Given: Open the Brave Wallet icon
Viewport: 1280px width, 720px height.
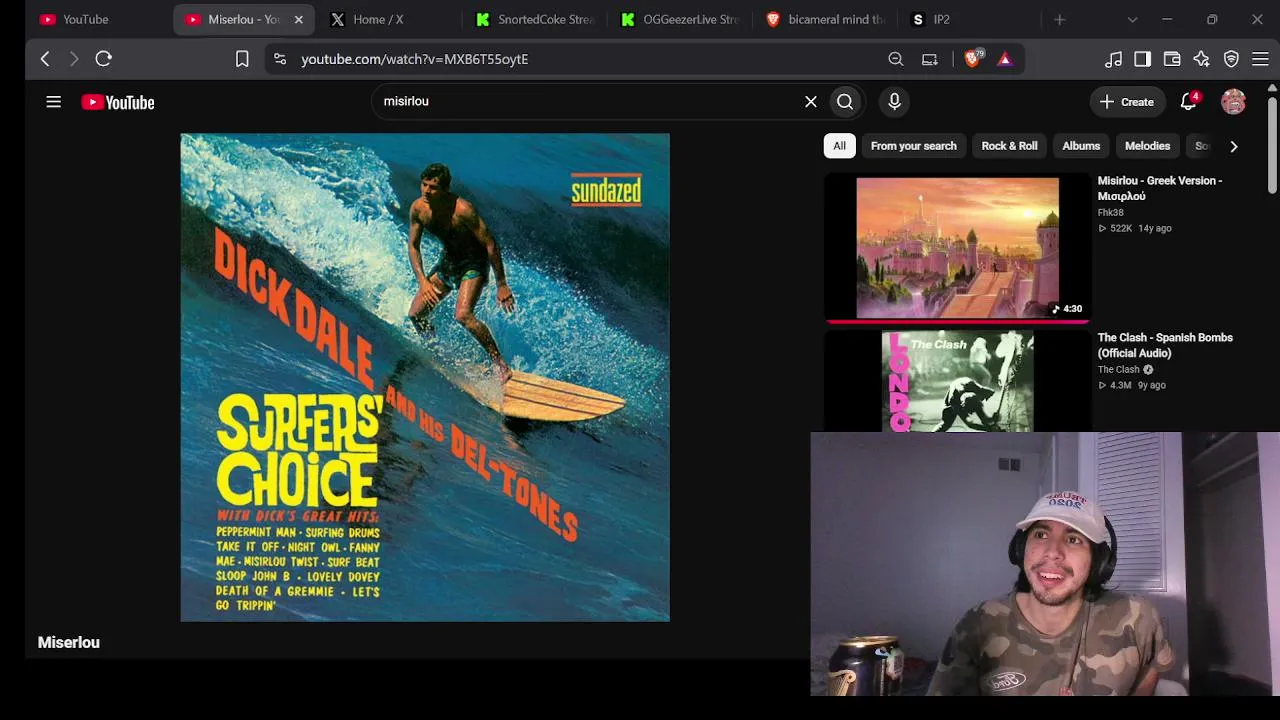Looking at the screenshot, I should point(1172,59).
